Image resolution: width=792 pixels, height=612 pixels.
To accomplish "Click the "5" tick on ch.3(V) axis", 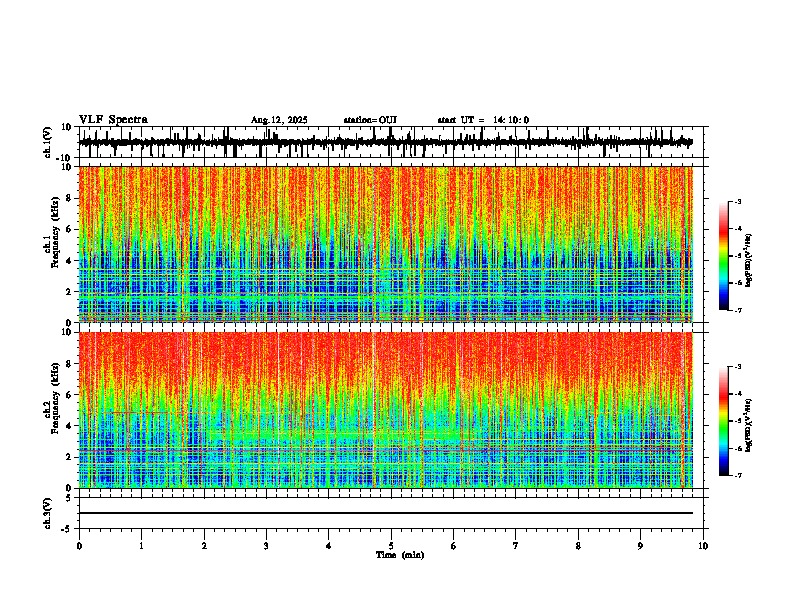I will [70, 498].
